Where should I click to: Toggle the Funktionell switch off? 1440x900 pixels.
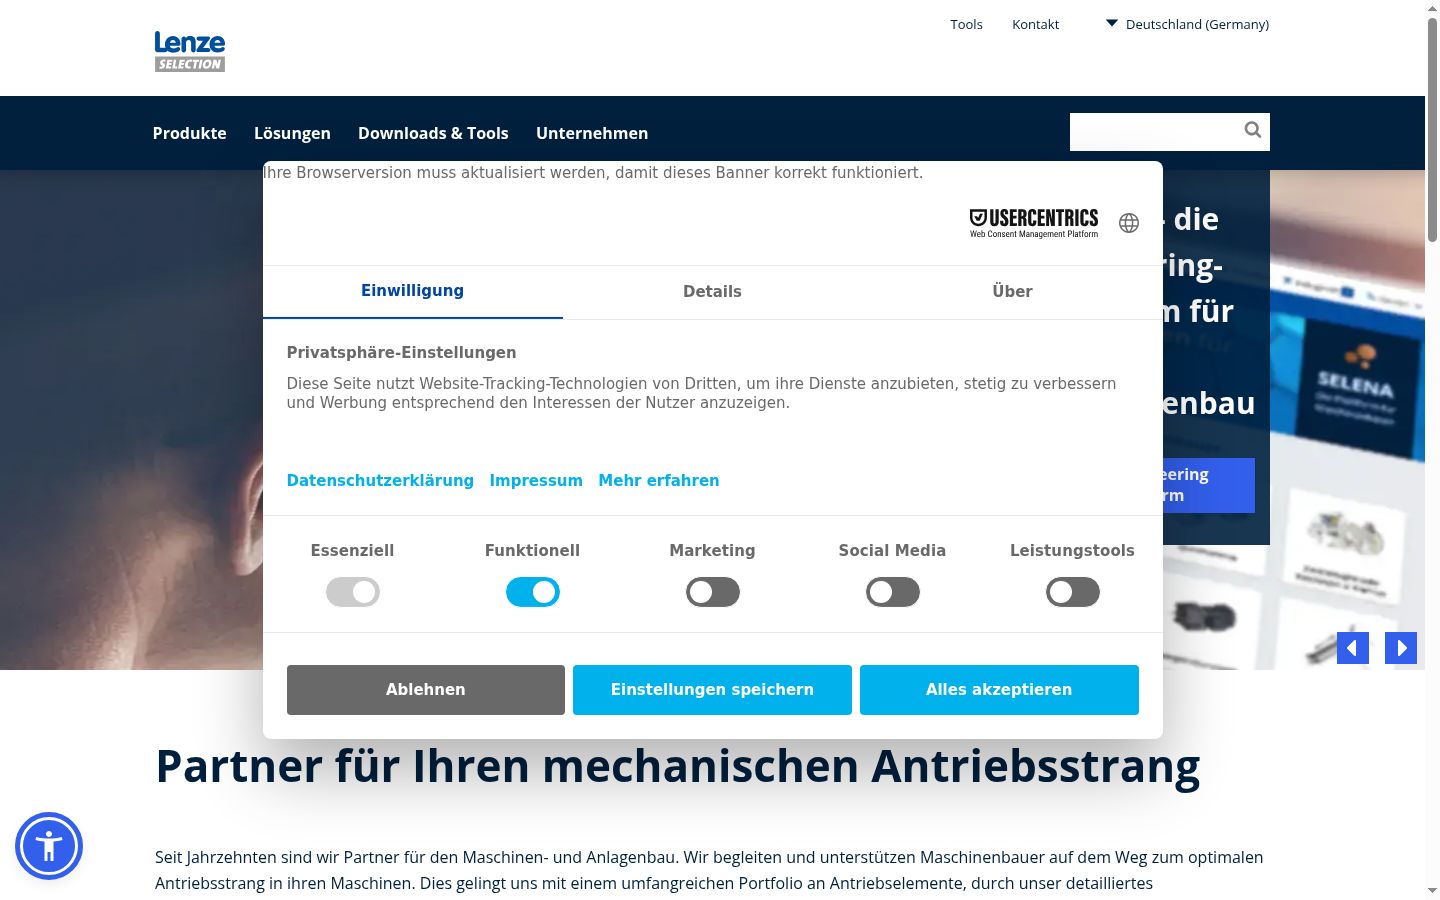533,592
